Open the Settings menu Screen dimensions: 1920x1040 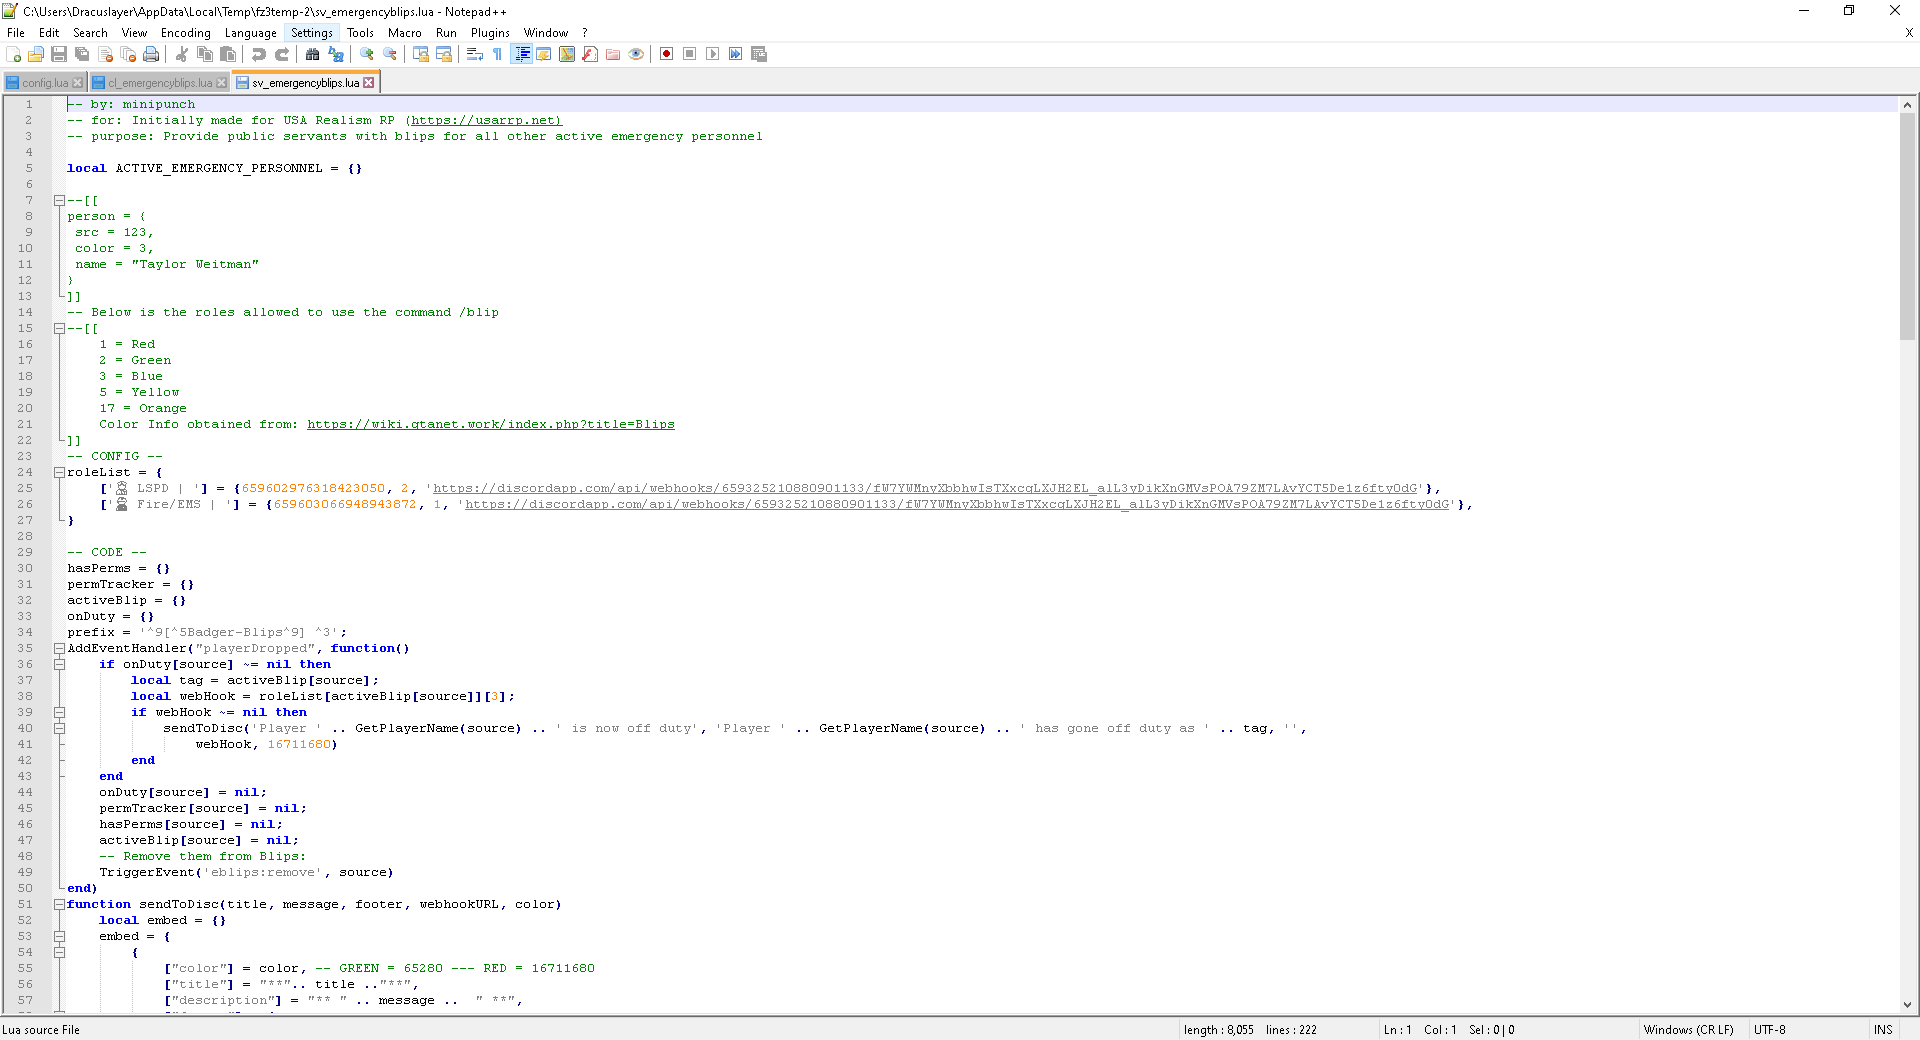coord(311,32)
